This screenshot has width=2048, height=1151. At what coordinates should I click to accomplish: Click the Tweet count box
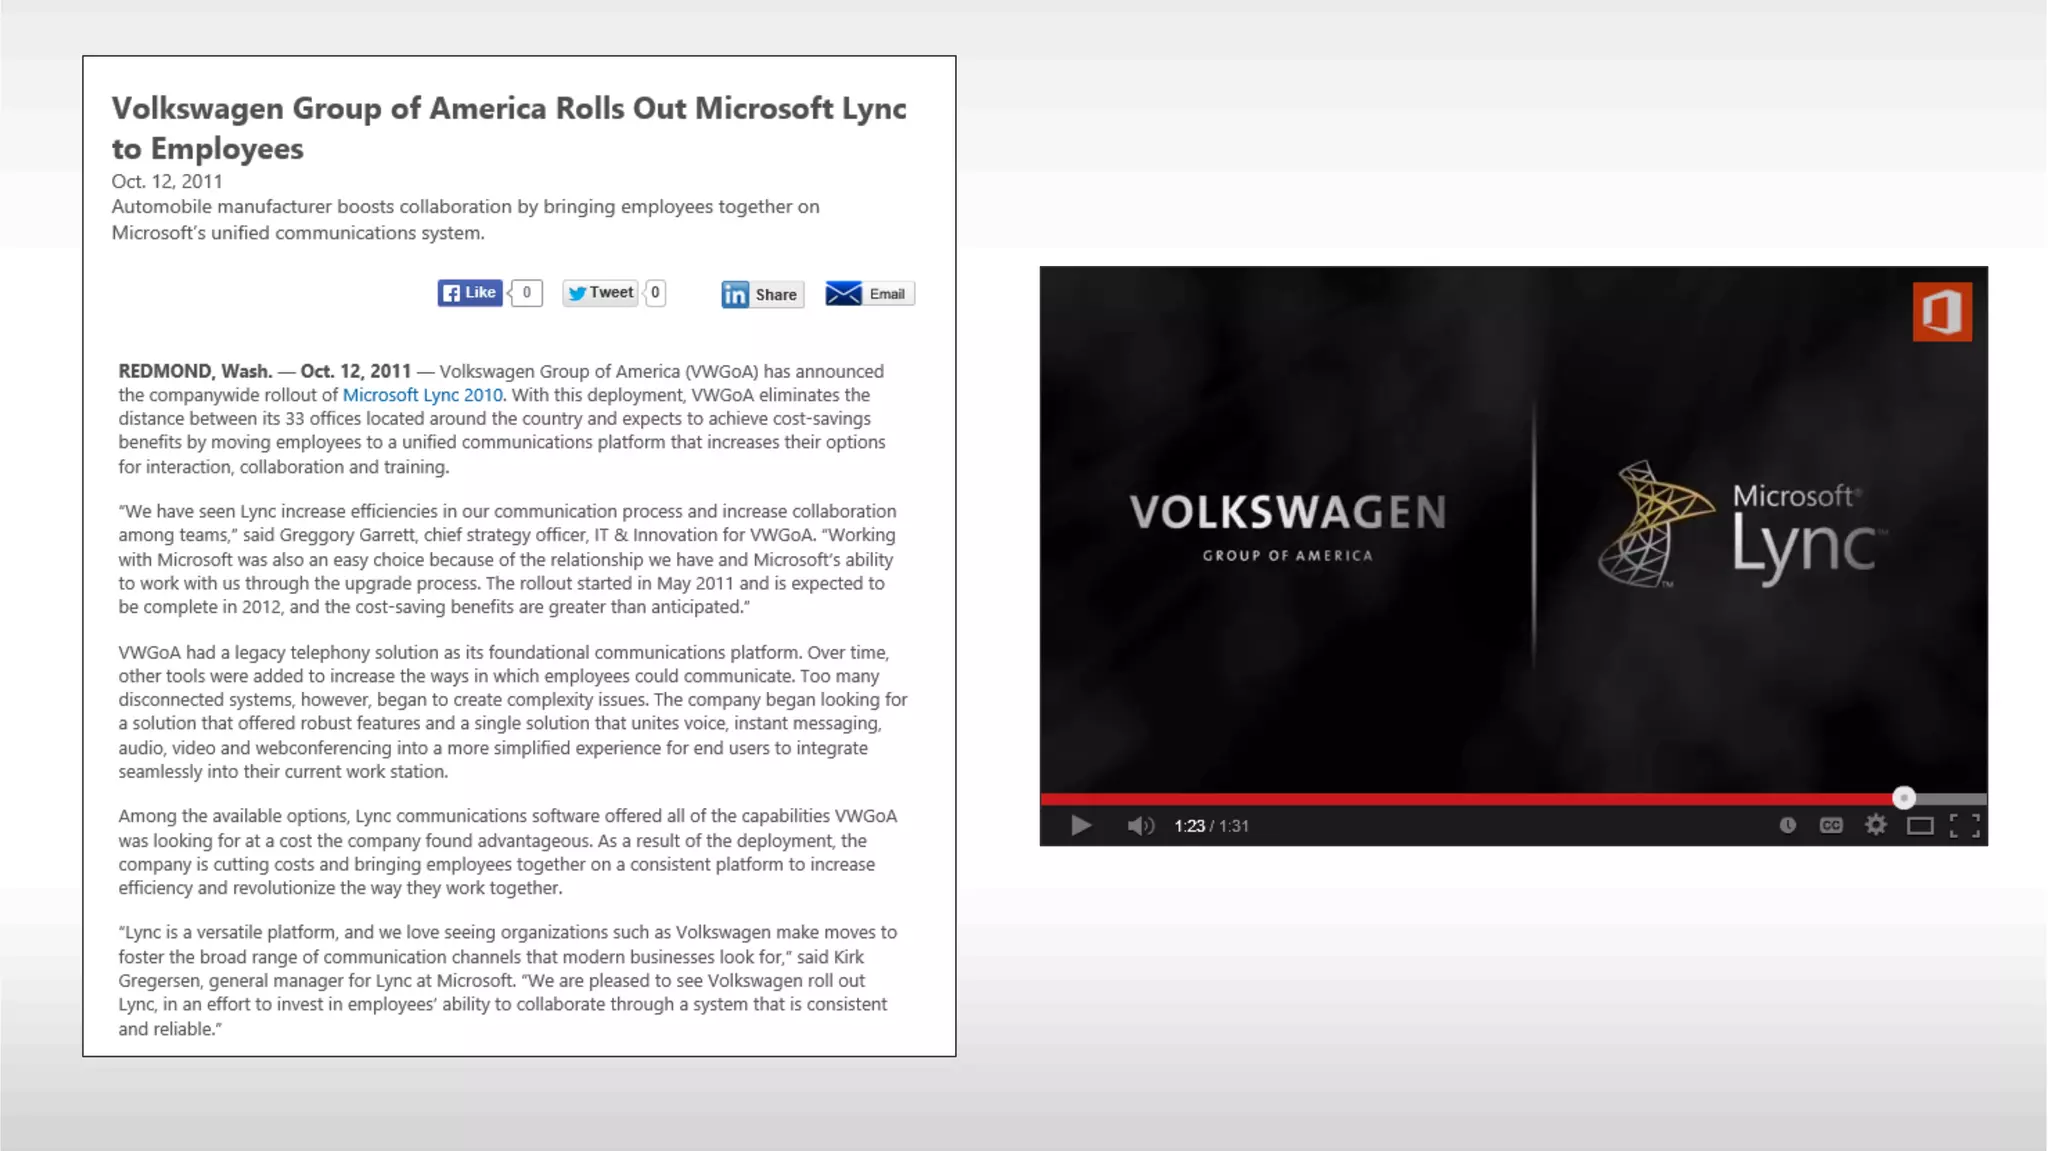(655, 293)
